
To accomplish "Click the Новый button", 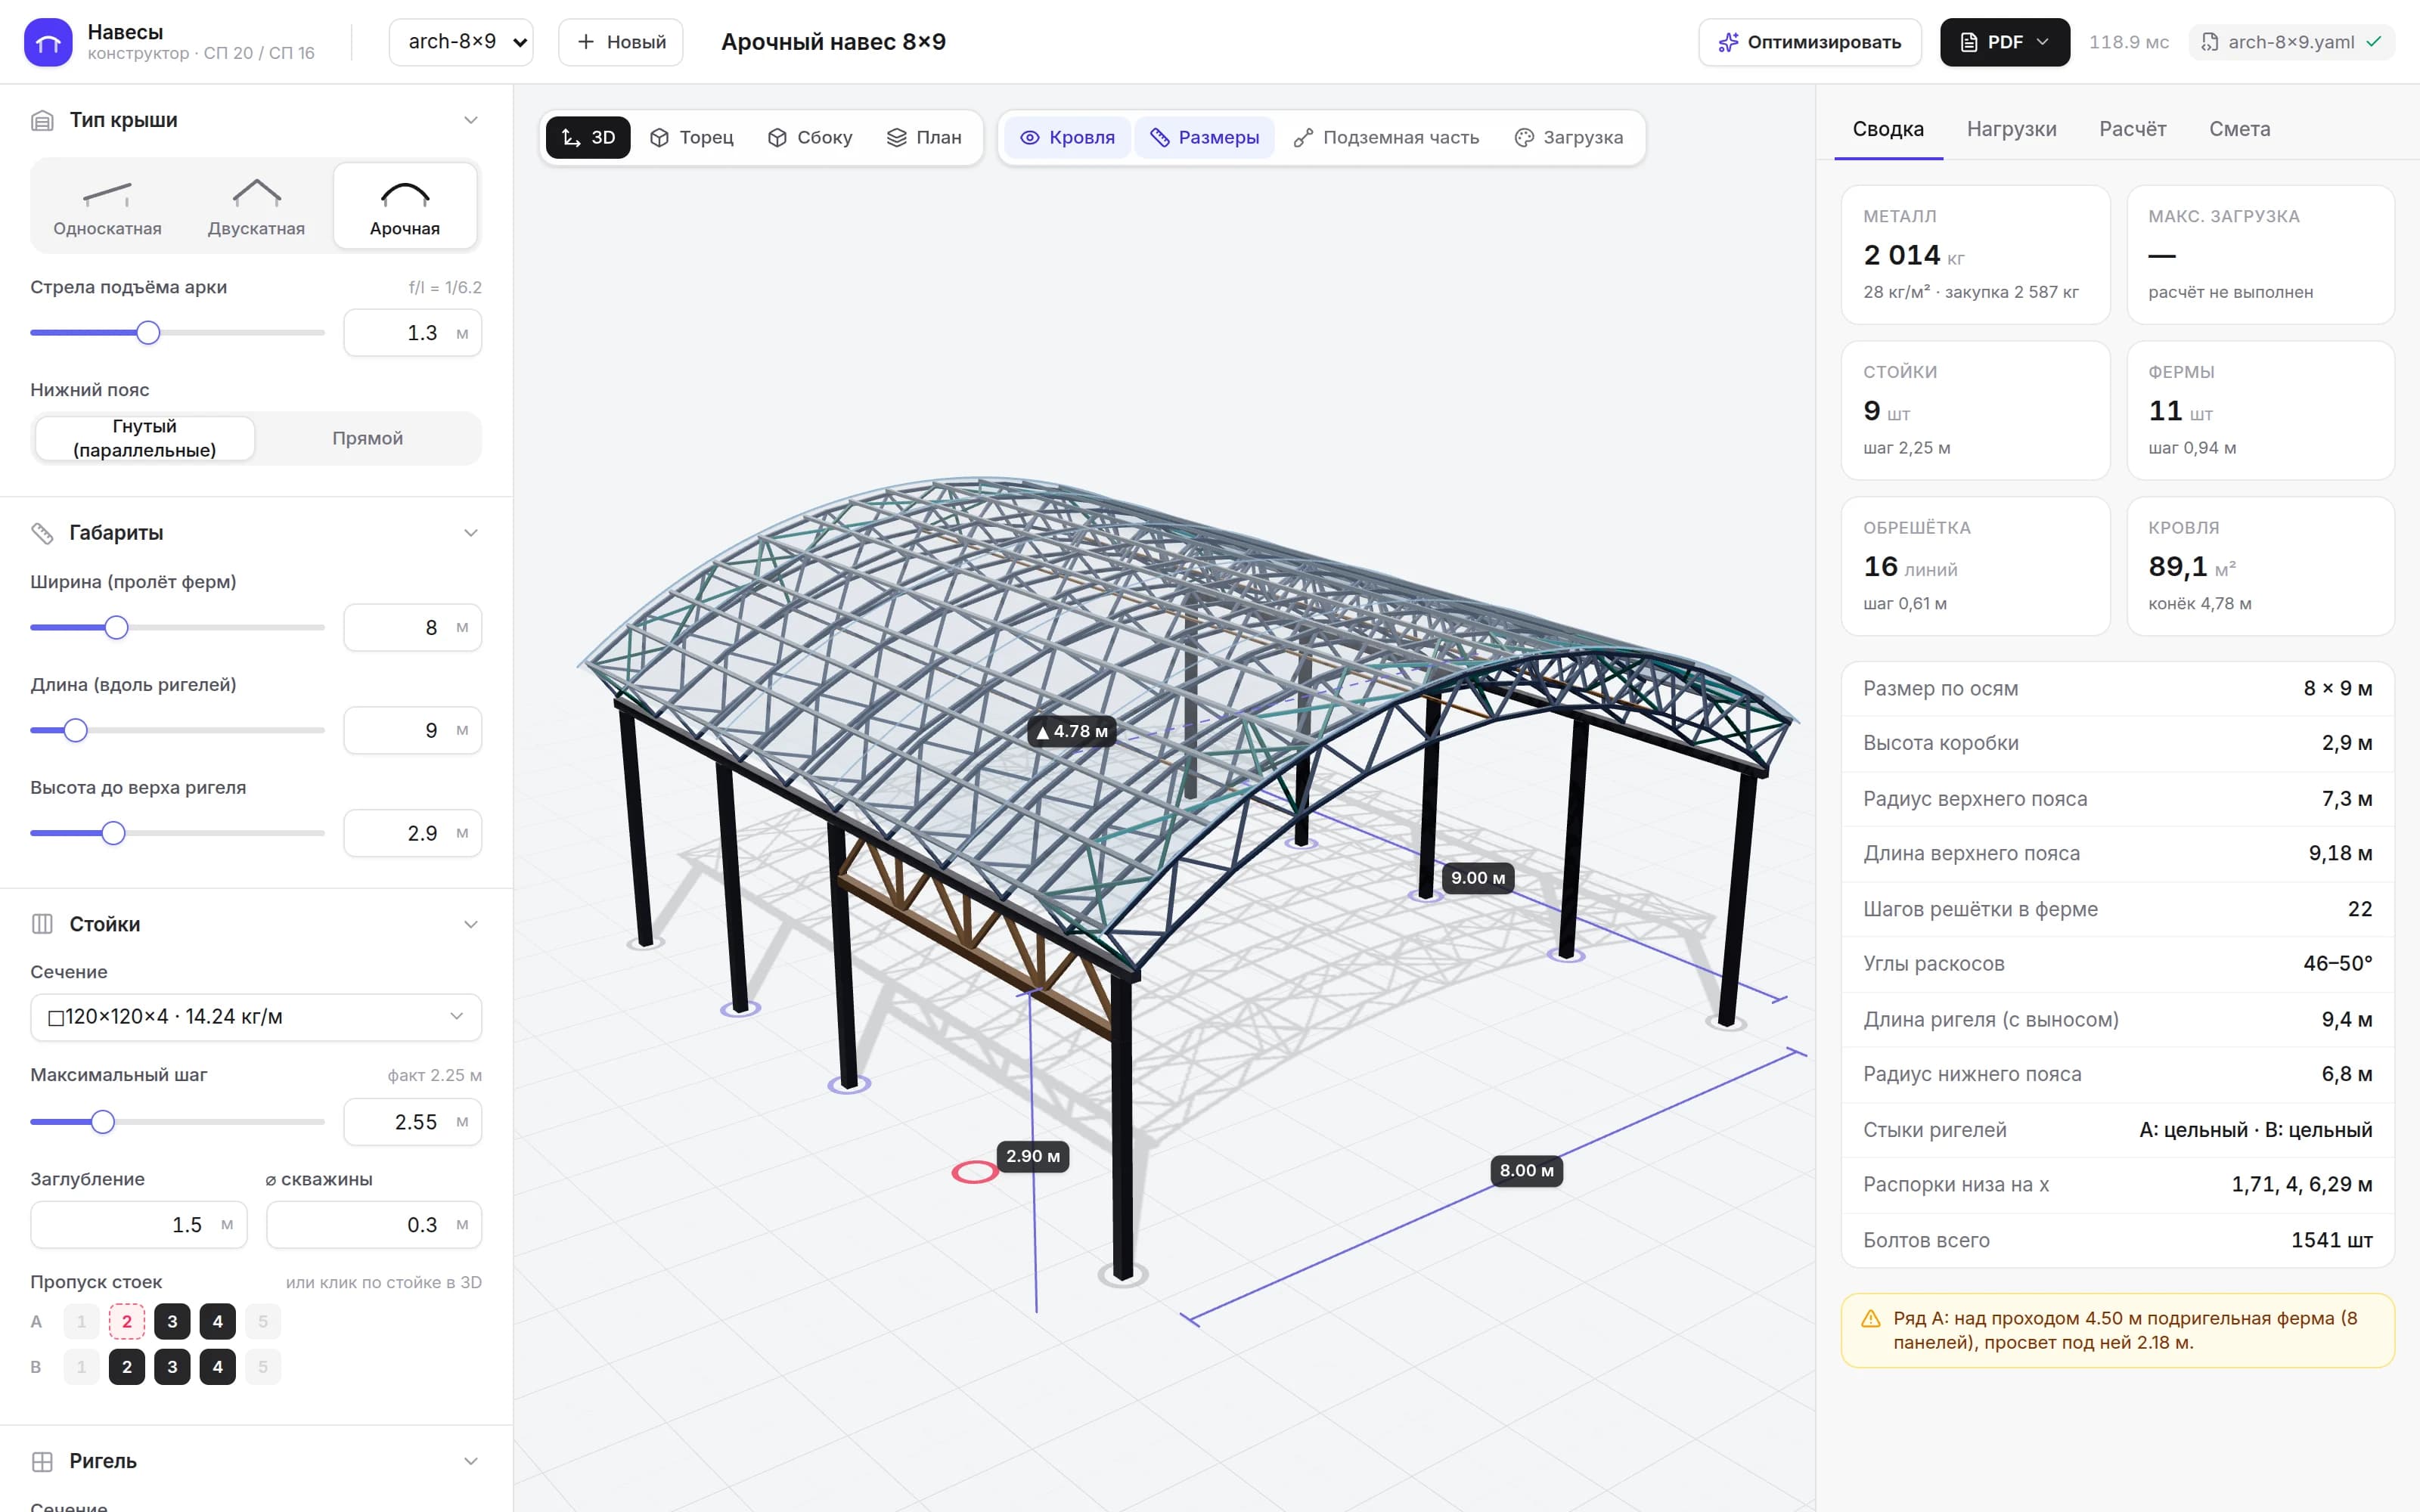I will (x=621, y=42).
